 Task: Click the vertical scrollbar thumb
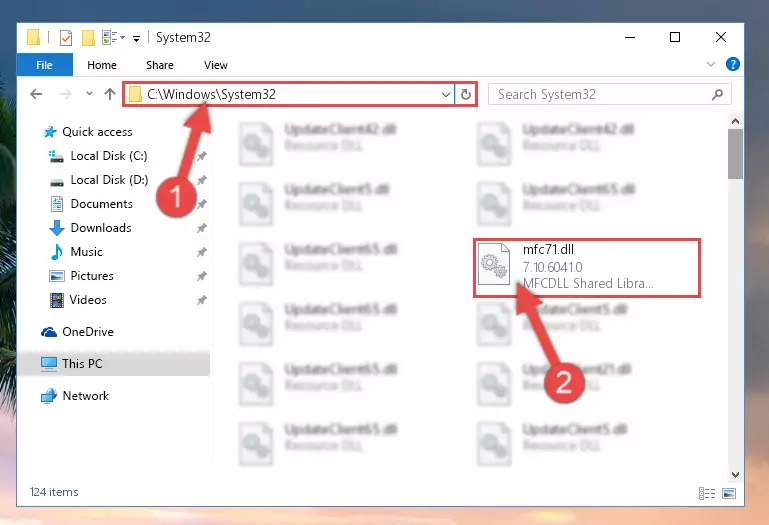pyautogui.click(x=735, y=154)
